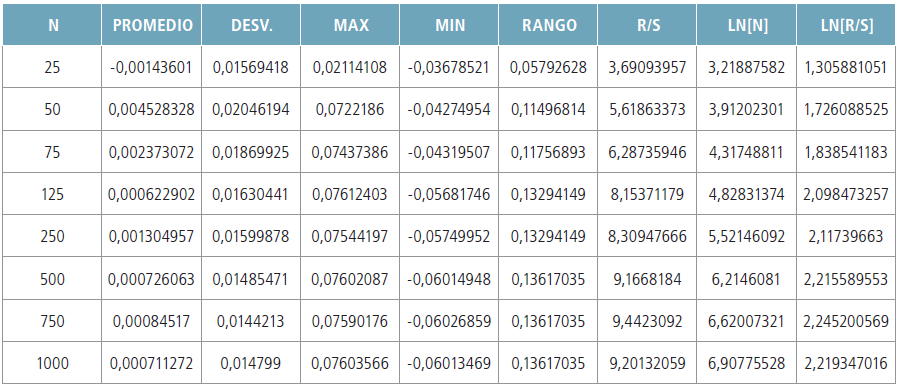Click the PROMEDIO column header
Screen dimensions: 901x387
pos(152,25)
